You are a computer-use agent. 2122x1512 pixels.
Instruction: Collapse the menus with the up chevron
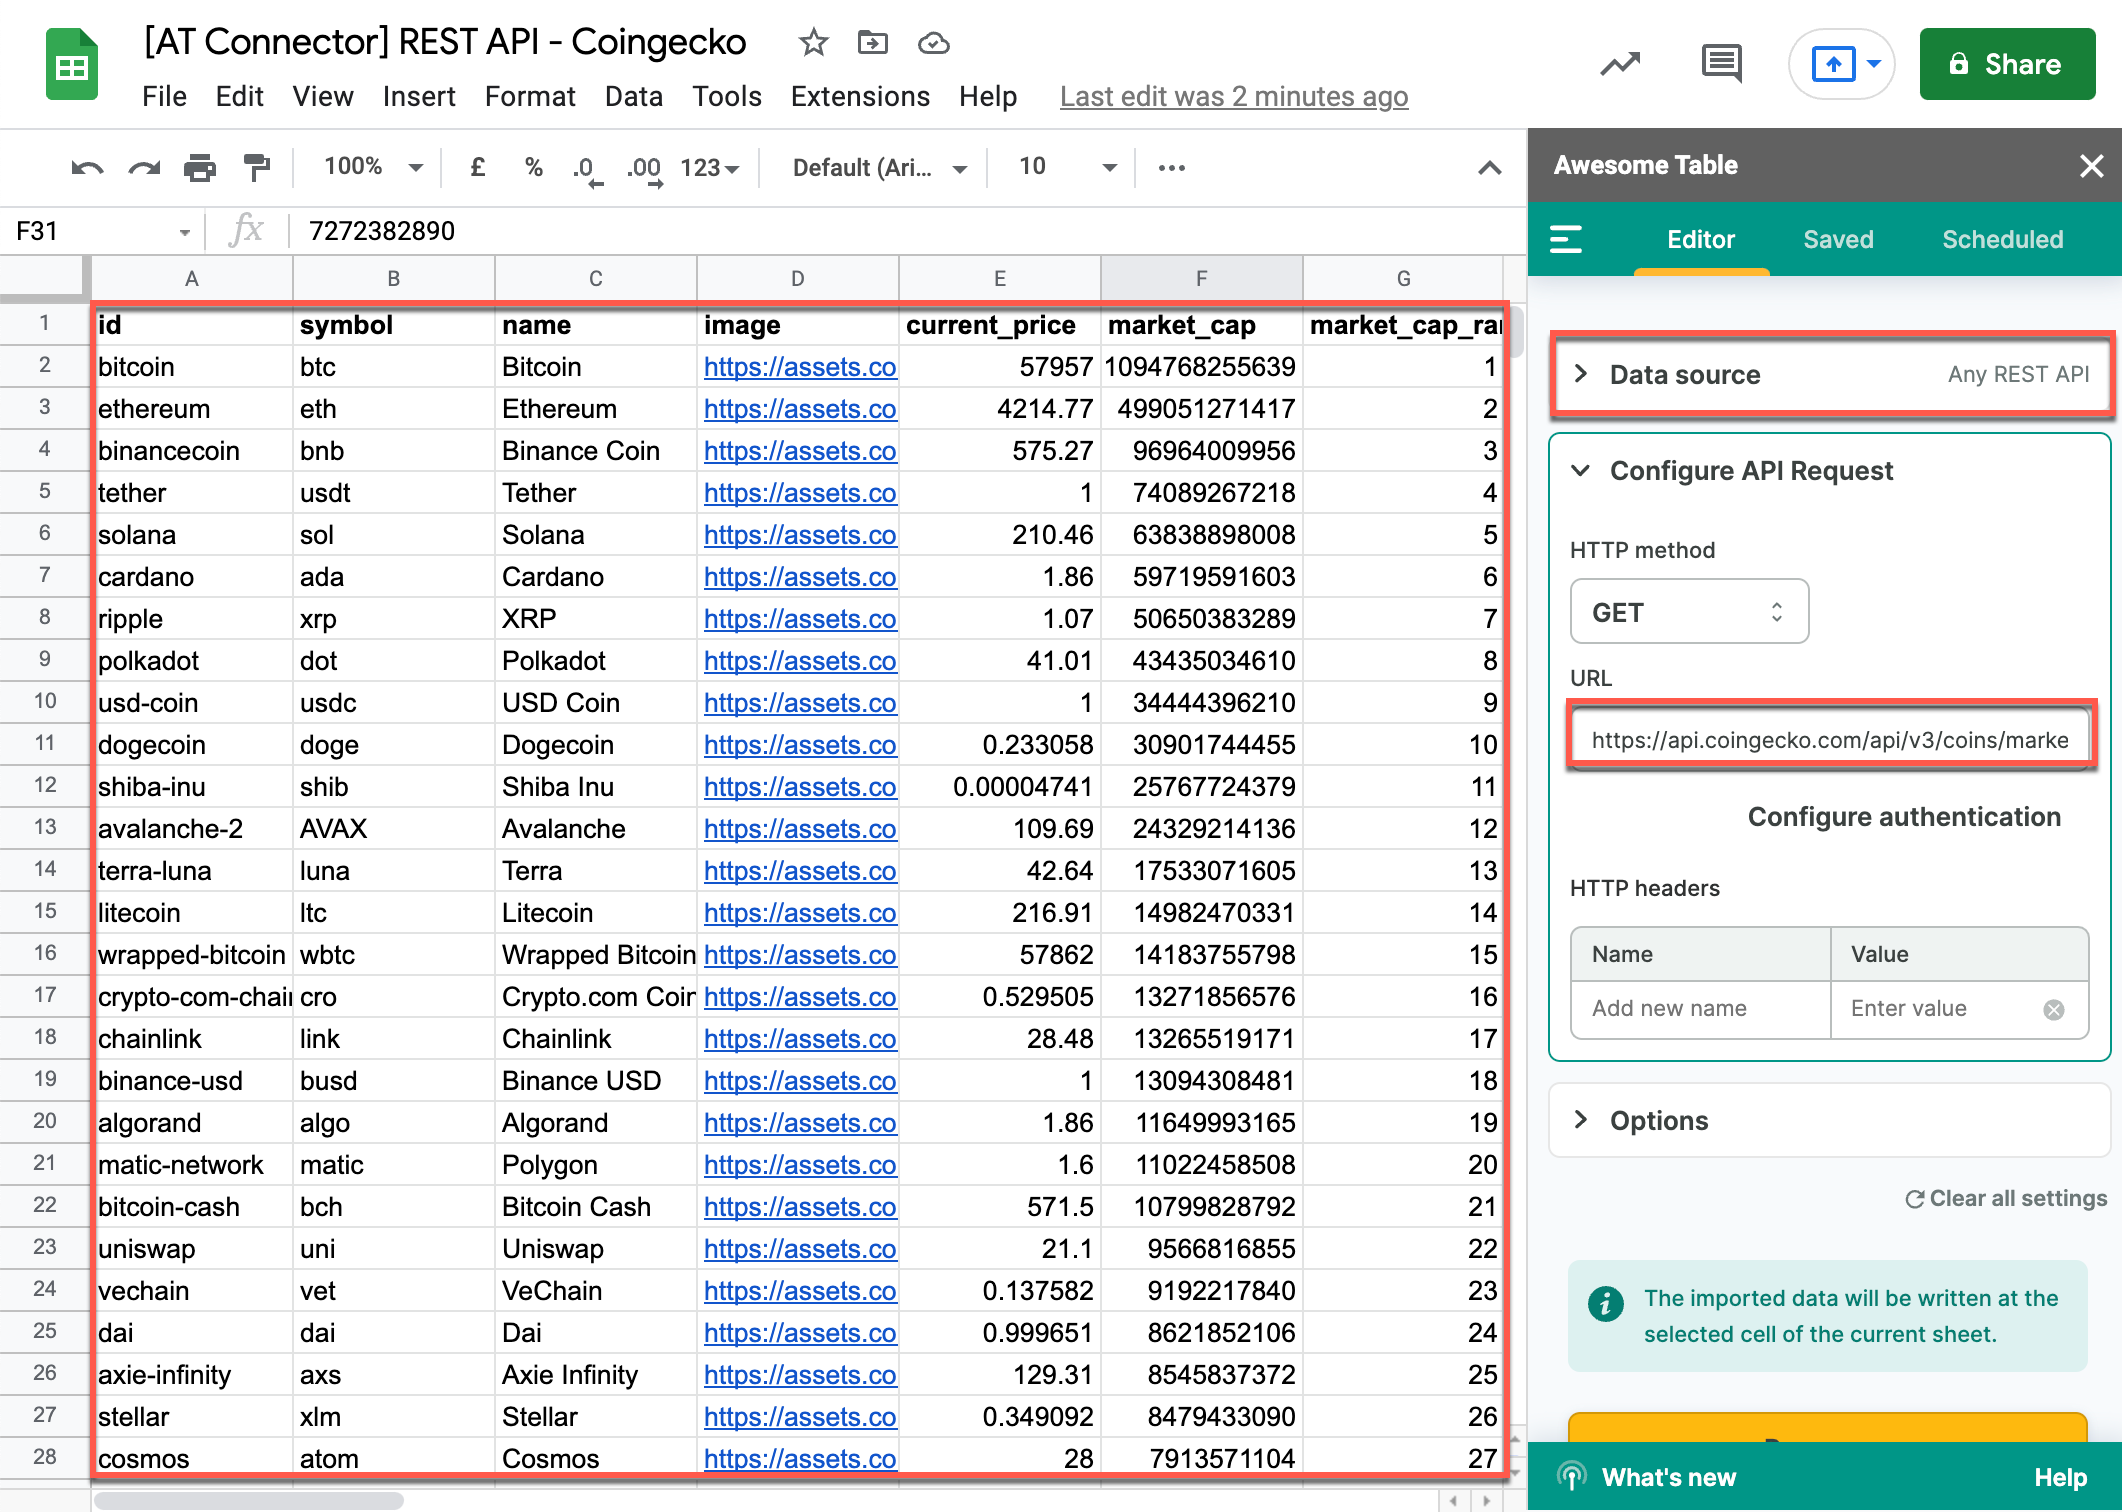click(1489, 167)
